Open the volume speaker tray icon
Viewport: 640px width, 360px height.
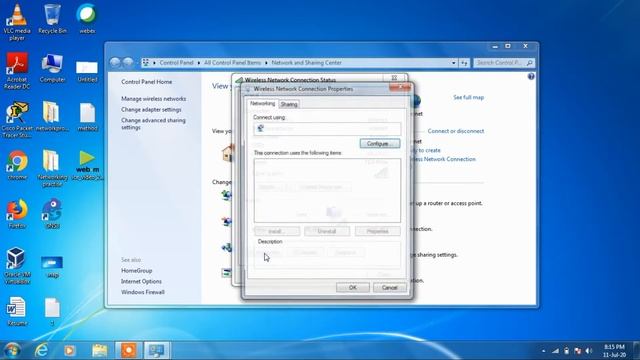tap(588, 351)
